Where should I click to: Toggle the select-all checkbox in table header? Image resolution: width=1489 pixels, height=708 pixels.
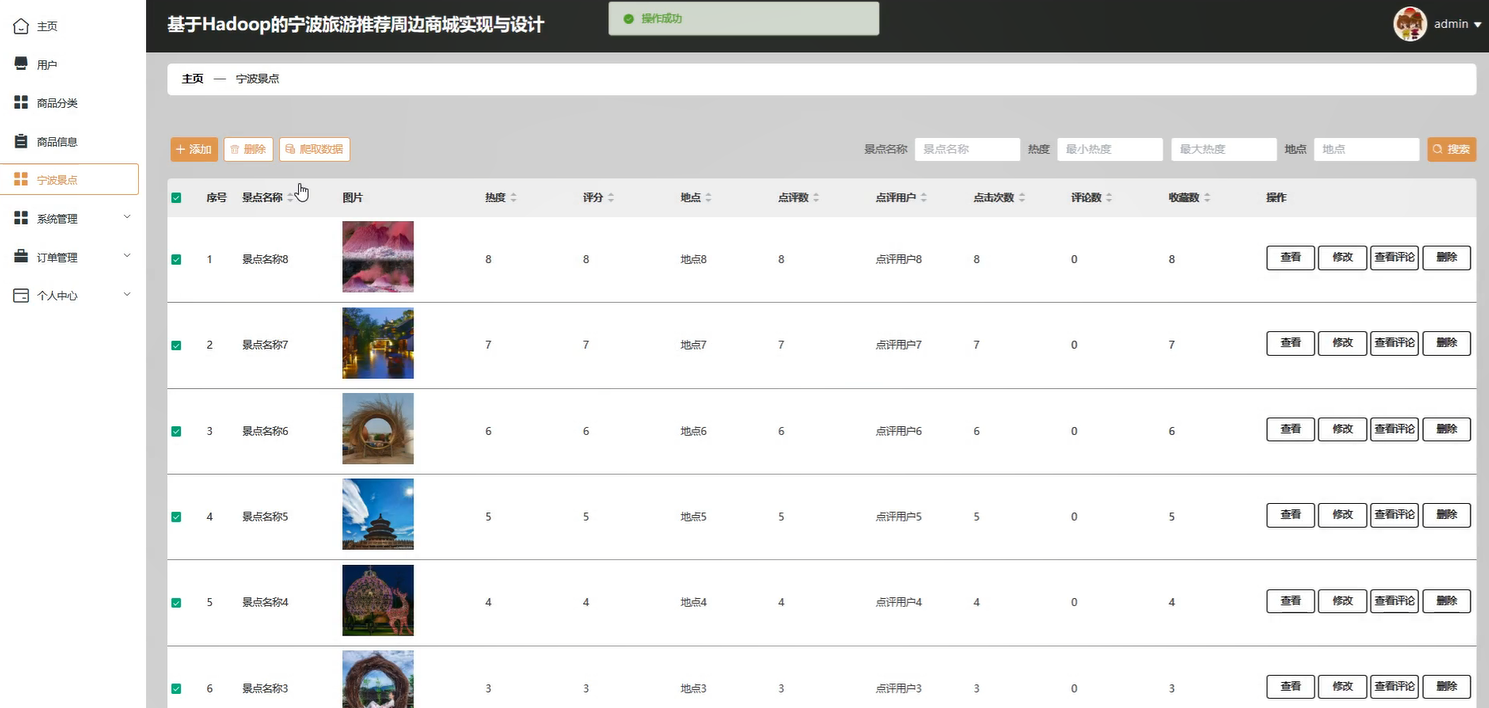[176, 198]
